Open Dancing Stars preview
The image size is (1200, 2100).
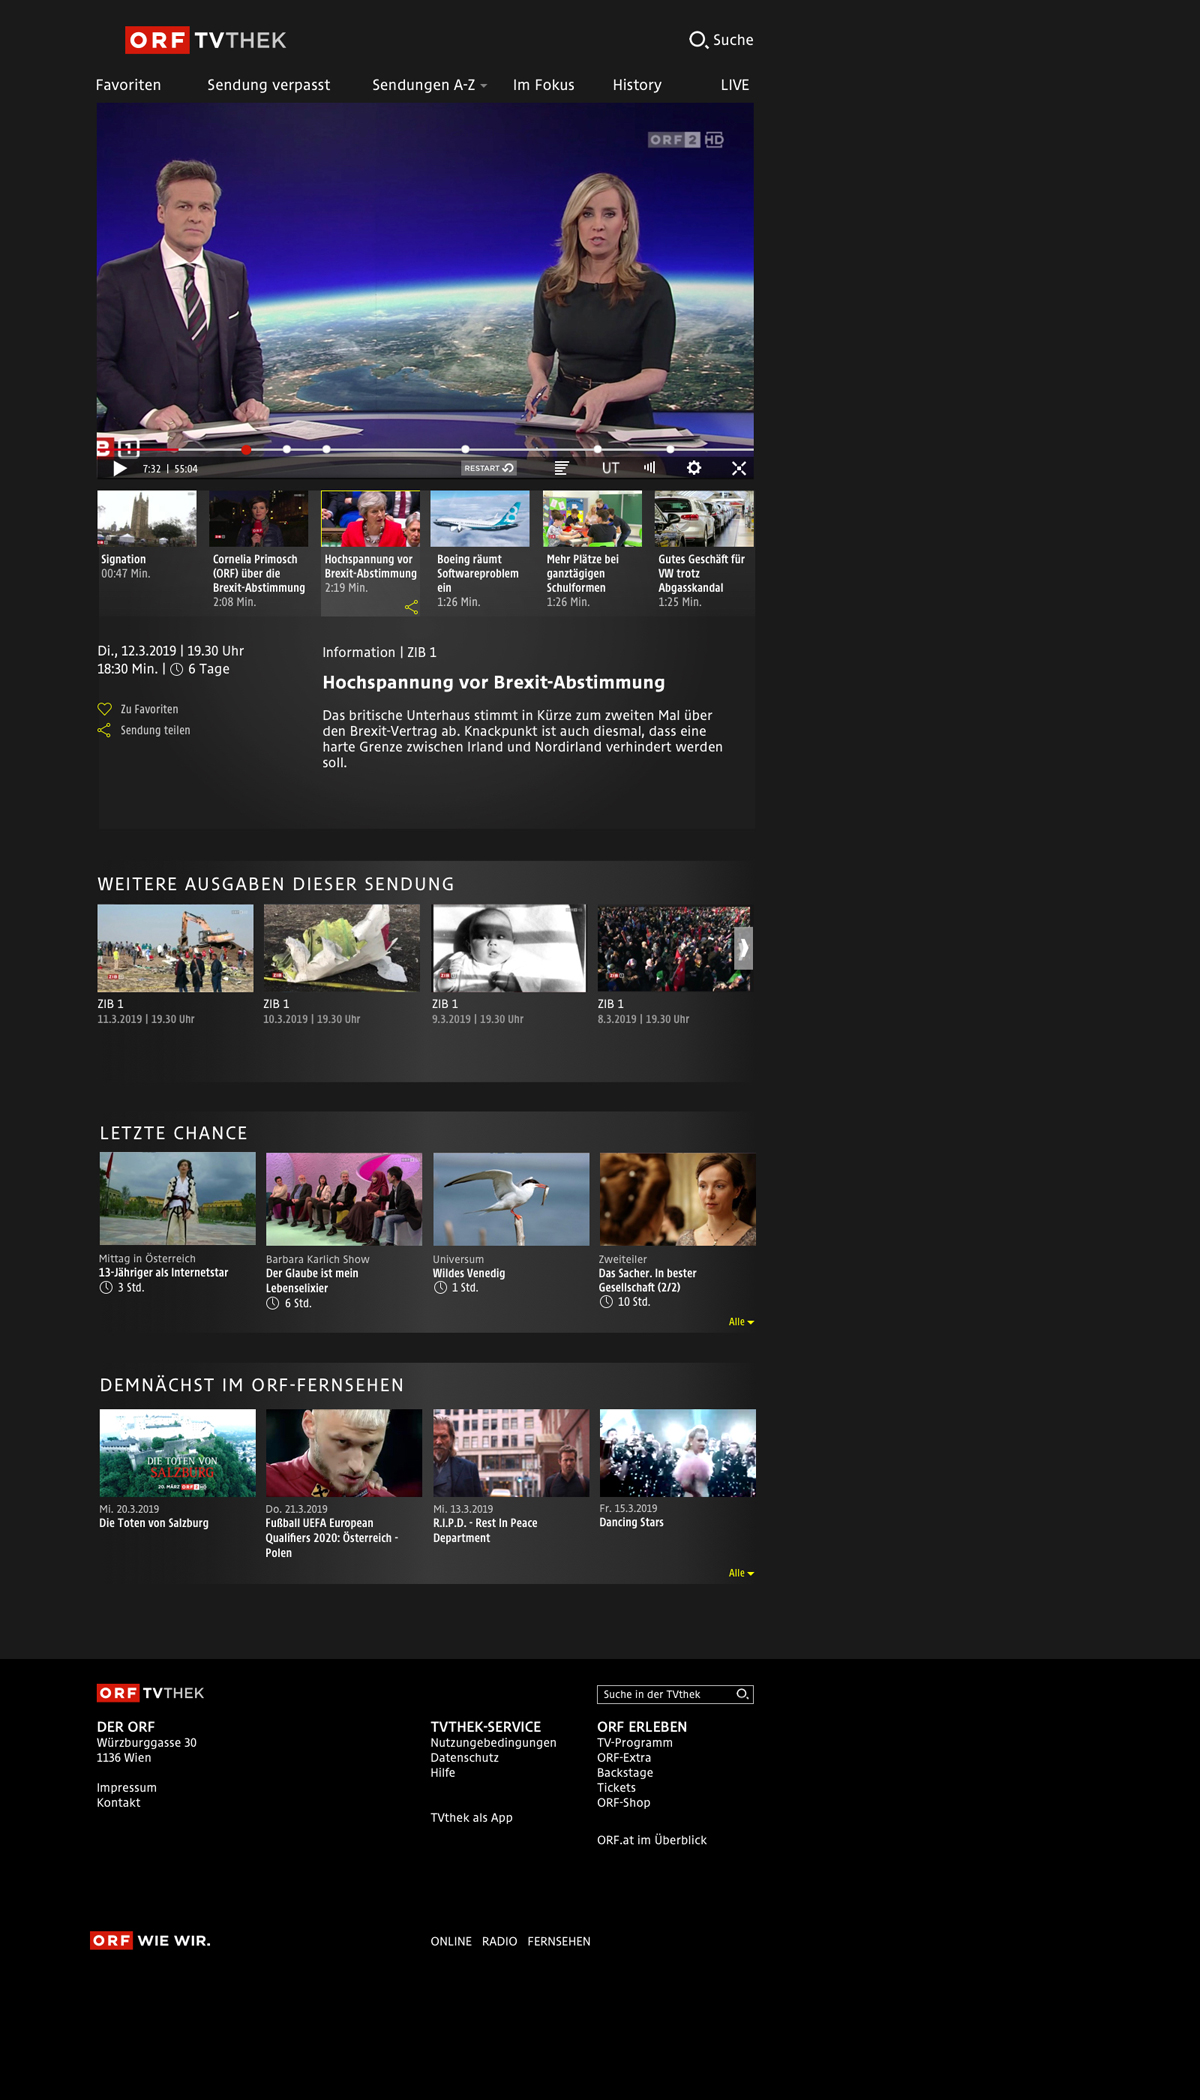point(677,1453)
